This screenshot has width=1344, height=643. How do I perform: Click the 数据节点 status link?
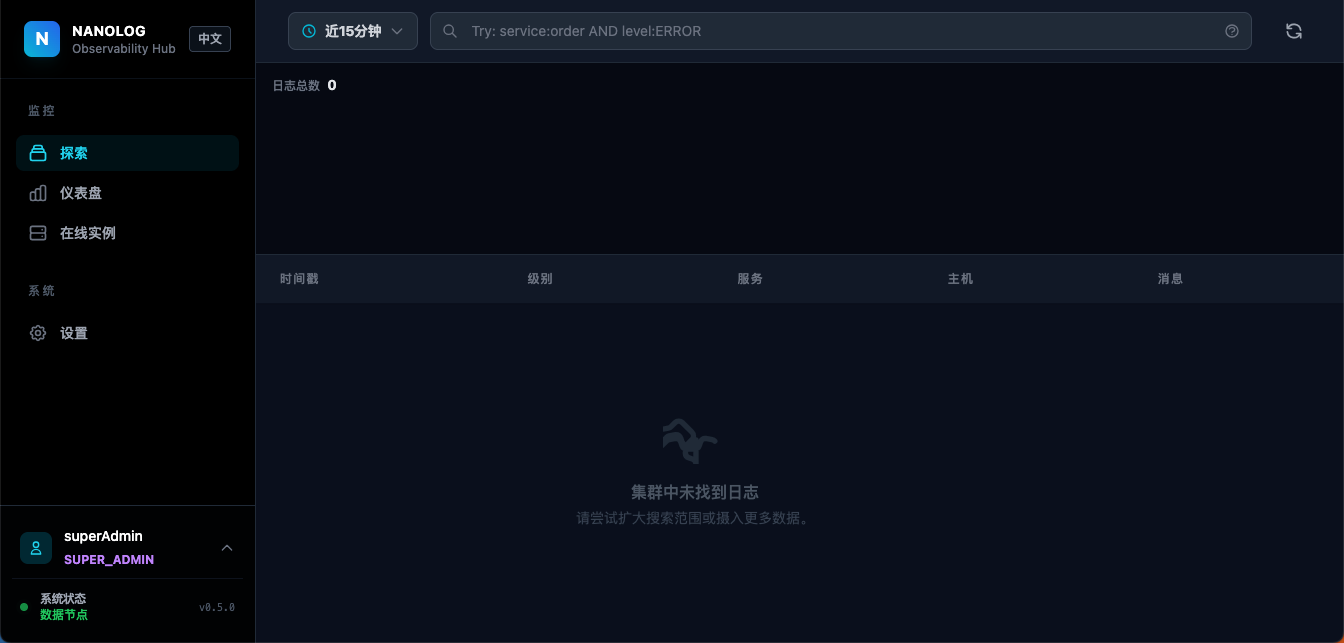point(63,615)
